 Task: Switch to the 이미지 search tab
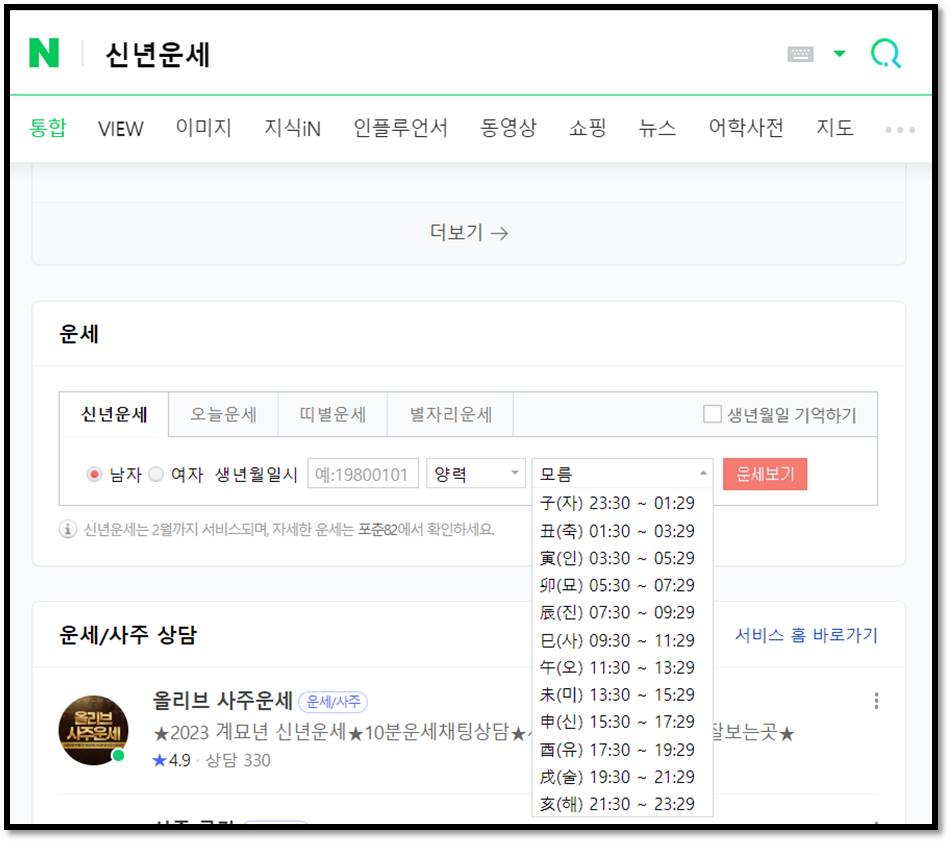point(203,128)
